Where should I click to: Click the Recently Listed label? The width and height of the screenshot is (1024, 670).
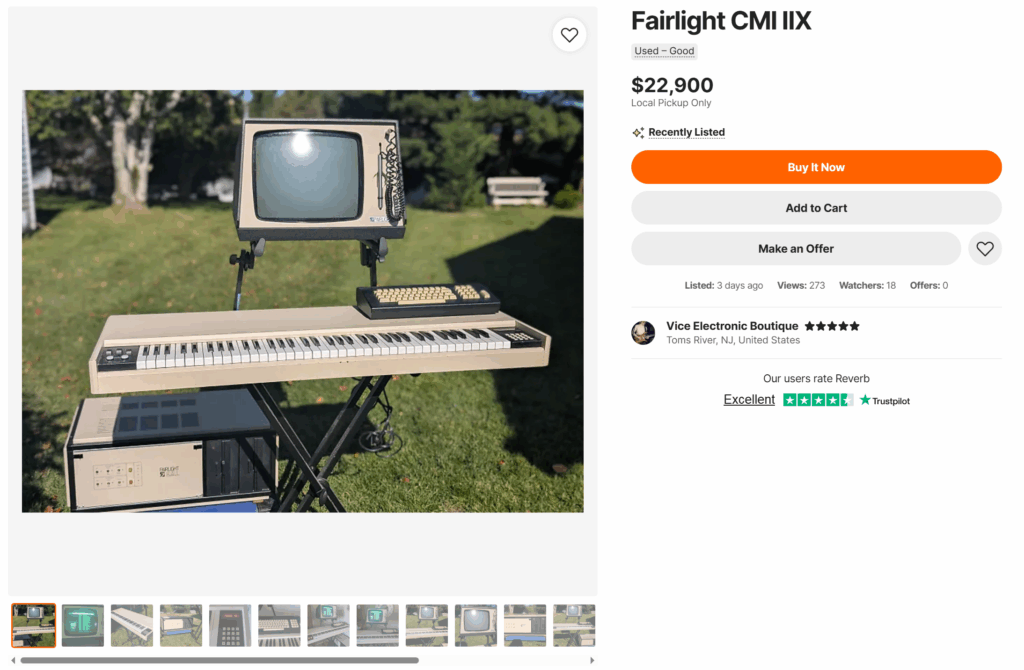coord(686,133)
